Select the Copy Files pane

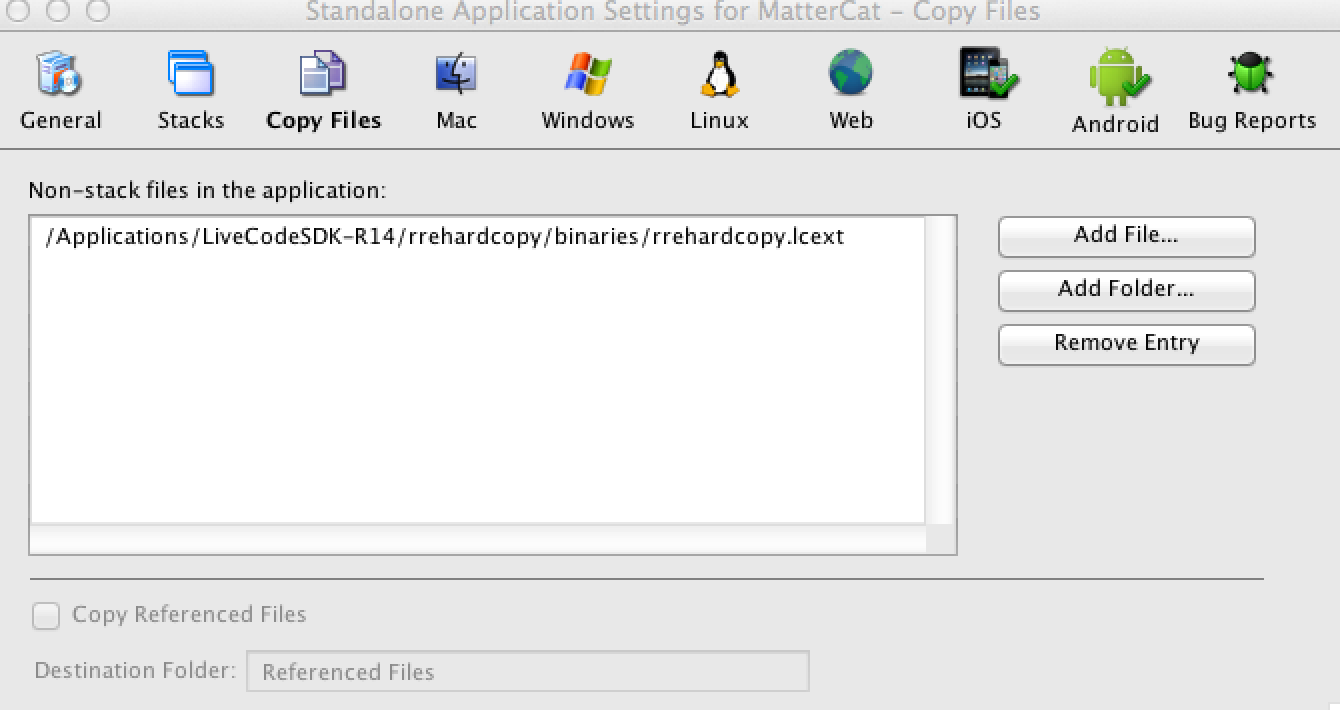click(323, 91)
